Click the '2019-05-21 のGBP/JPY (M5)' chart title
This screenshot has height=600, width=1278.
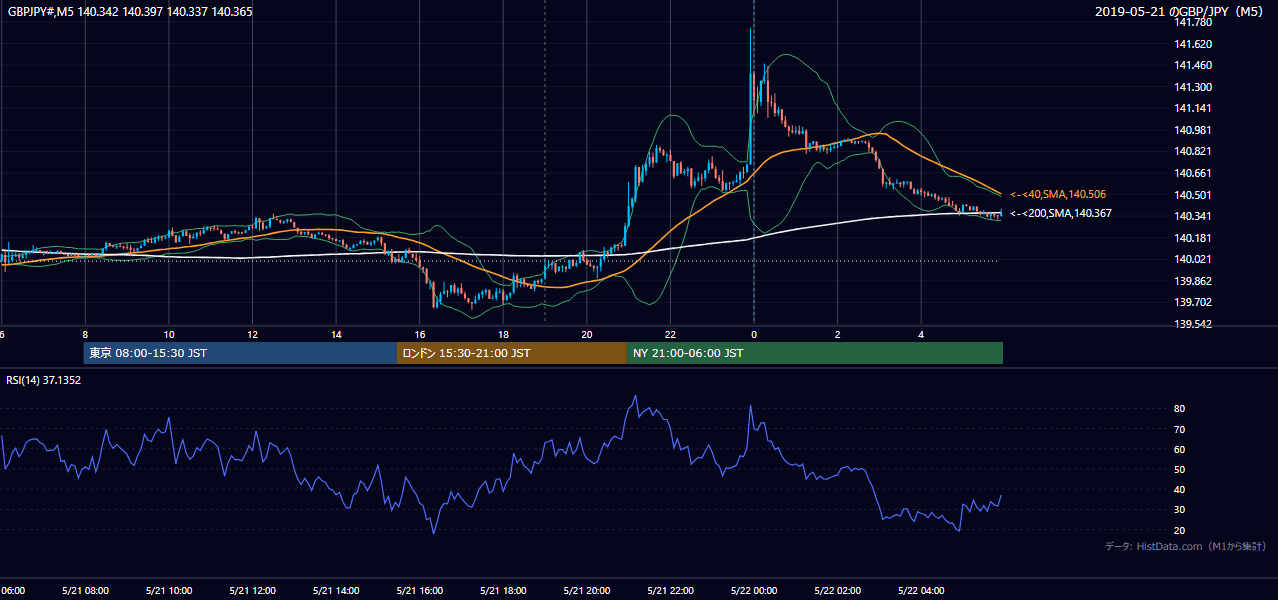1181,12
